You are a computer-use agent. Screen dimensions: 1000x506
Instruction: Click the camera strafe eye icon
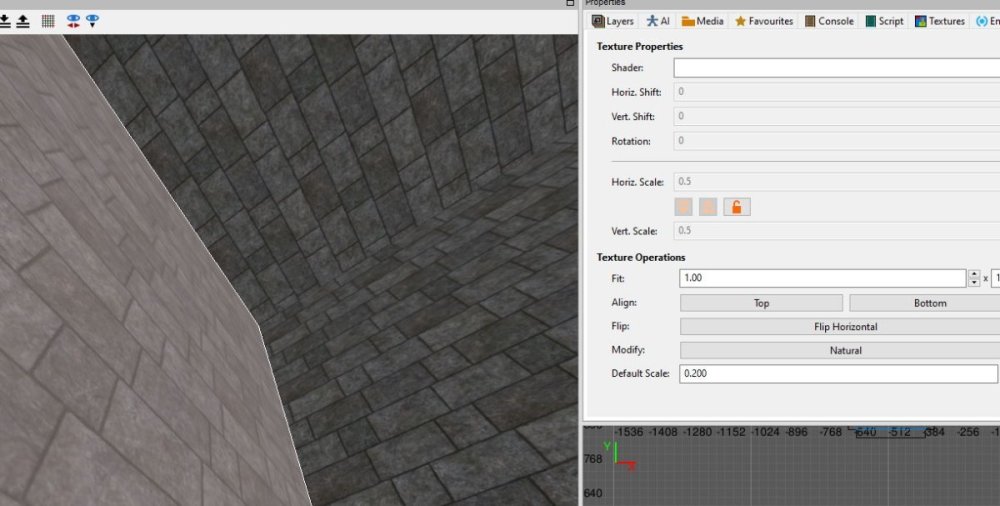click(73, 21)
